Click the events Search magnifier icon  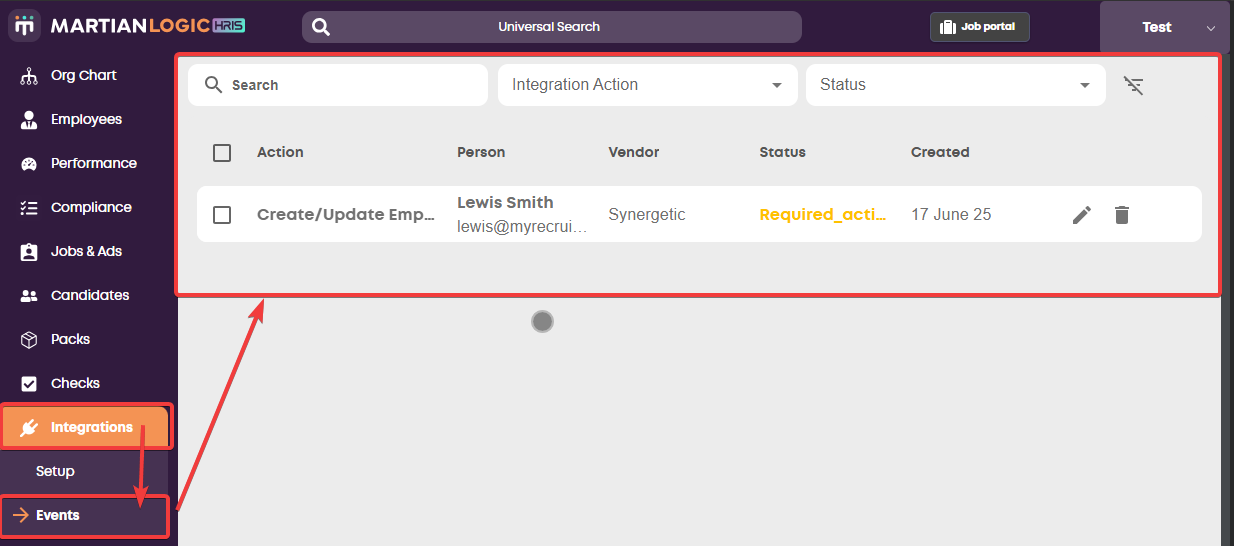(213, 85)
